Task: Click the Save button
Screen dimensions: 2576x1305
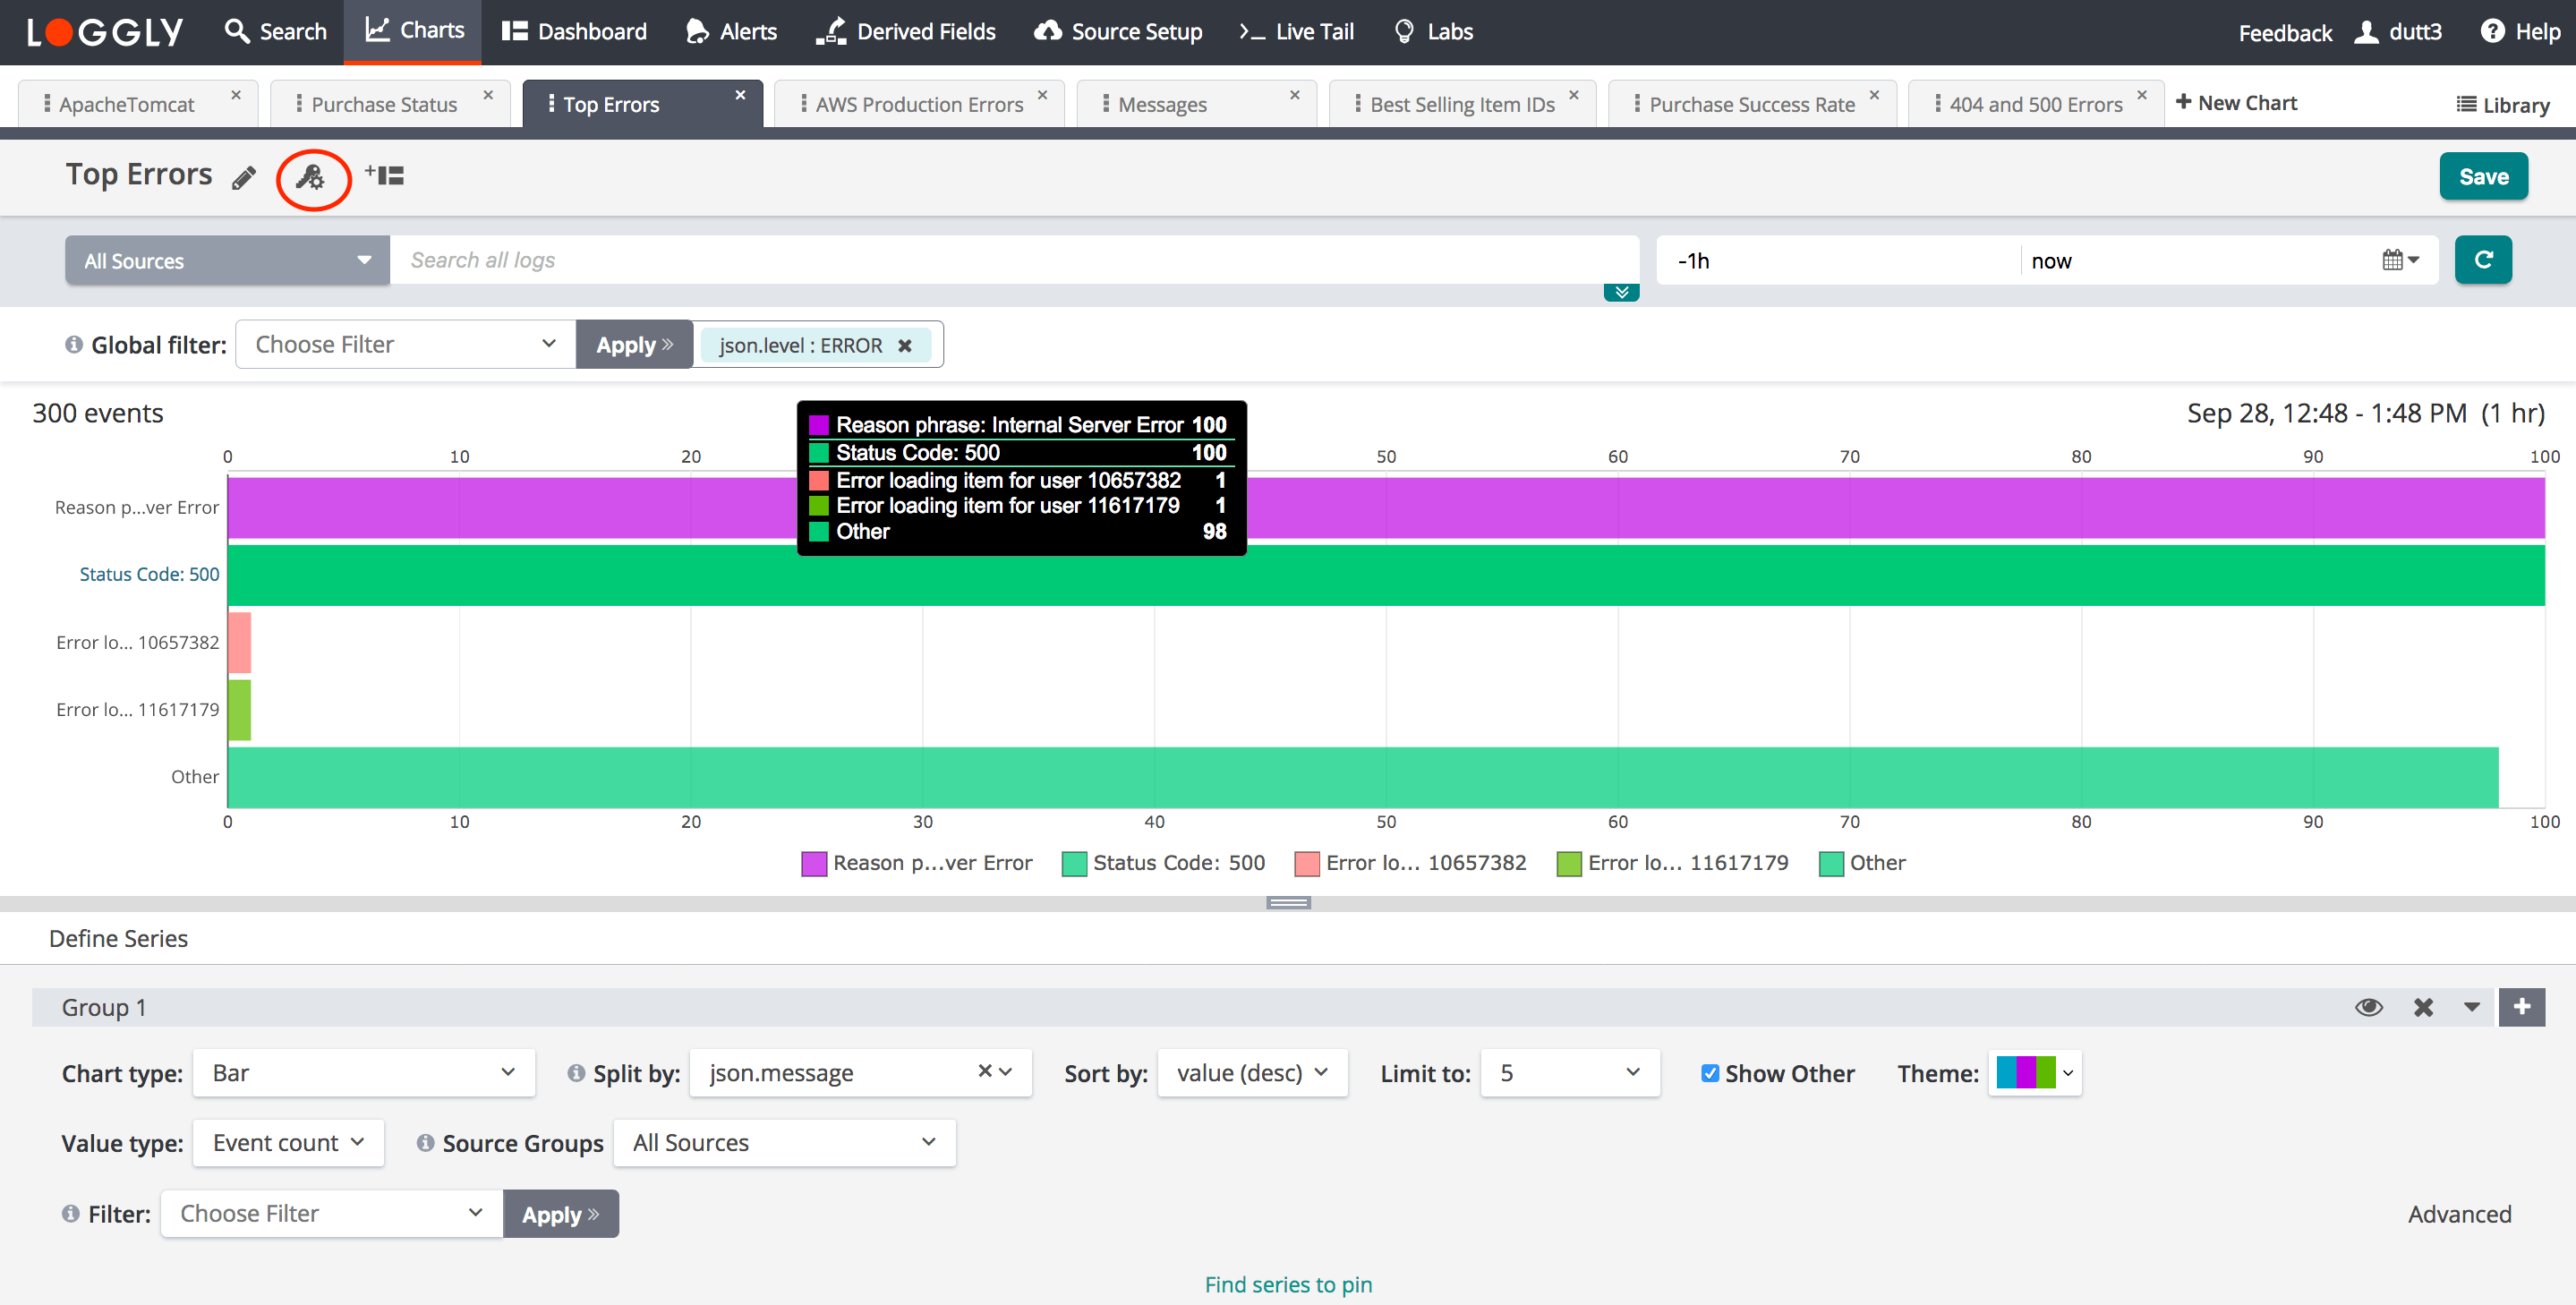Action: point(2484,176)
